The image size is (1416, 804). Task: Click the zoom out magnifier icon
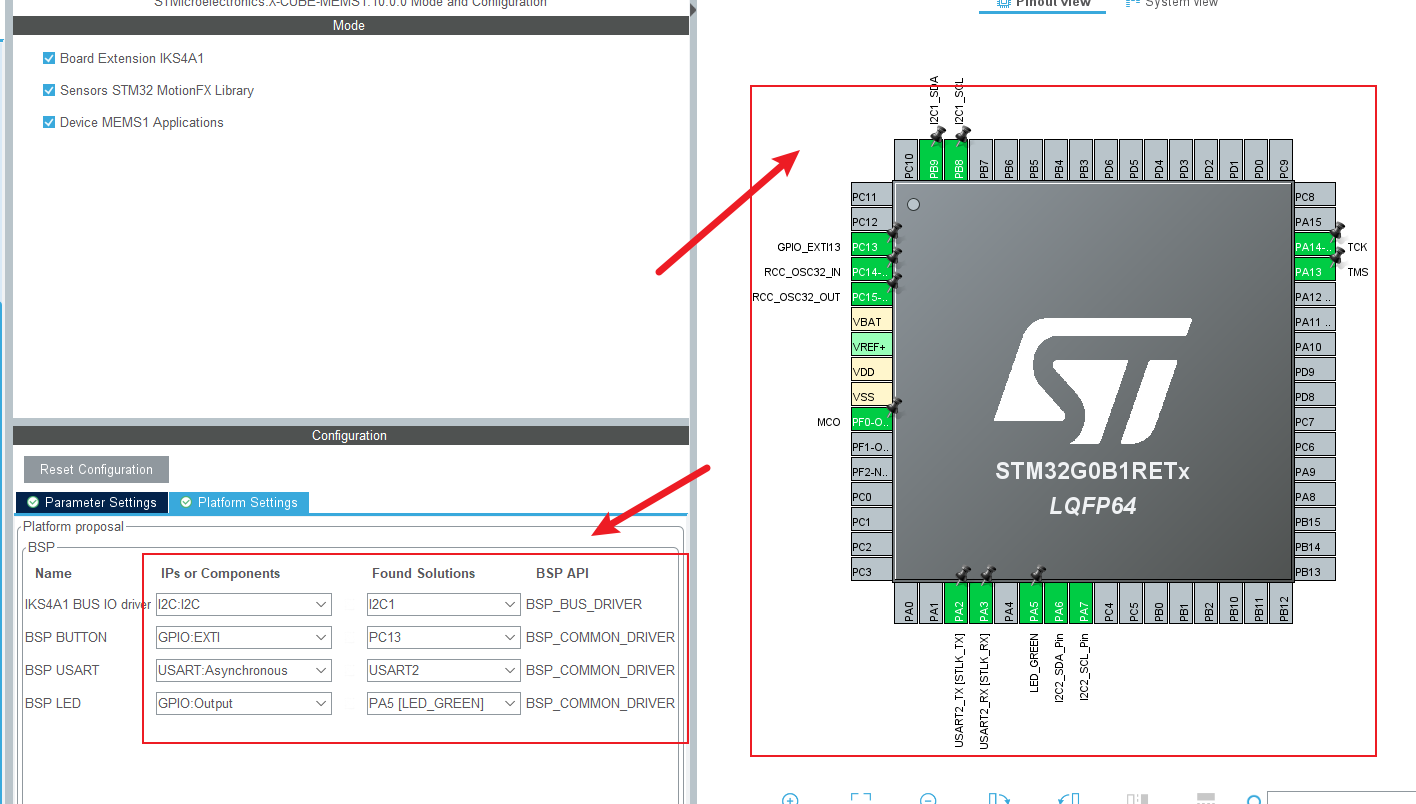(x=928, y=800)
